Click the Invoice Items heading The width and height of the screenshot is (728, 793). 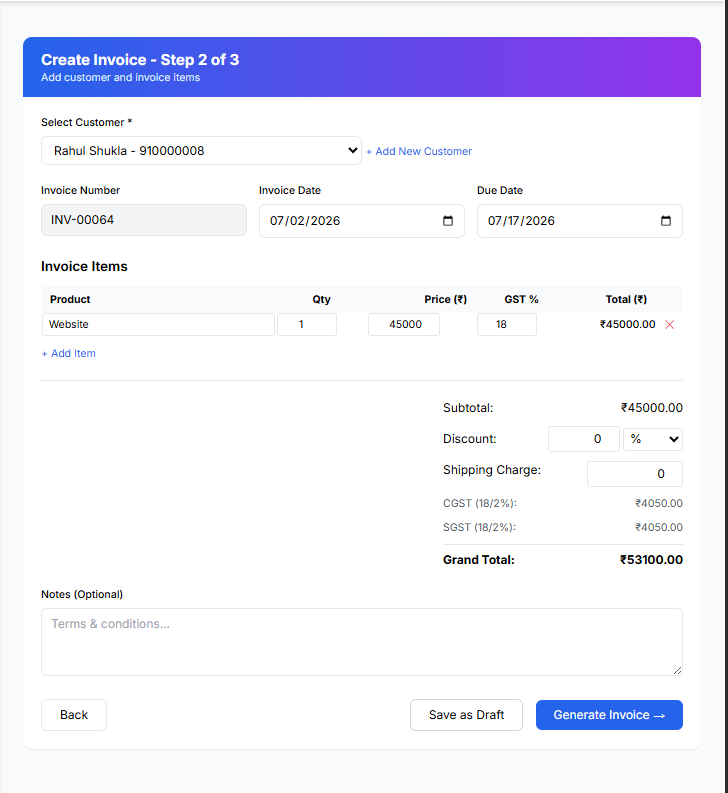(84, 267)
